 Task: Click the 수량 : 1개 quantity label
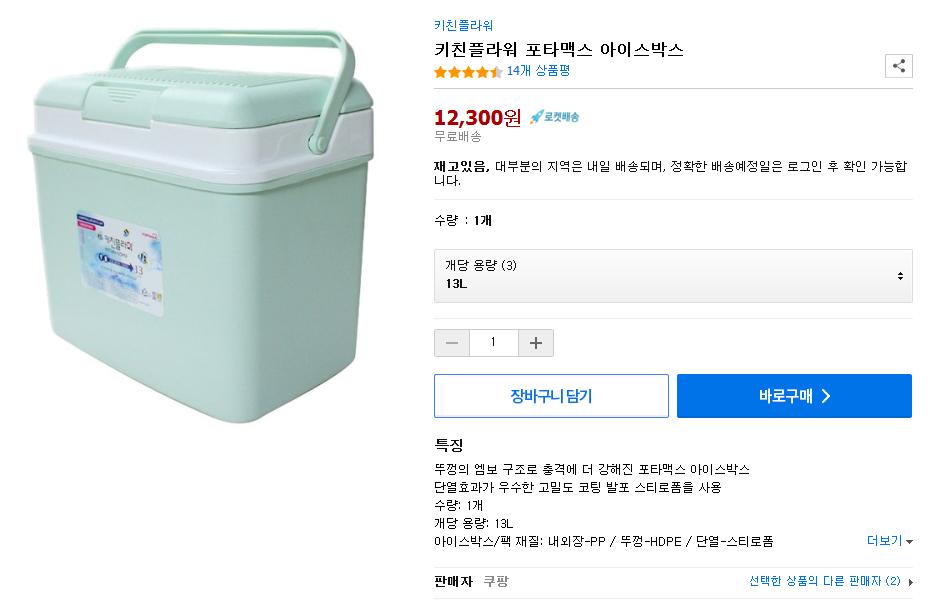(463, 220)
